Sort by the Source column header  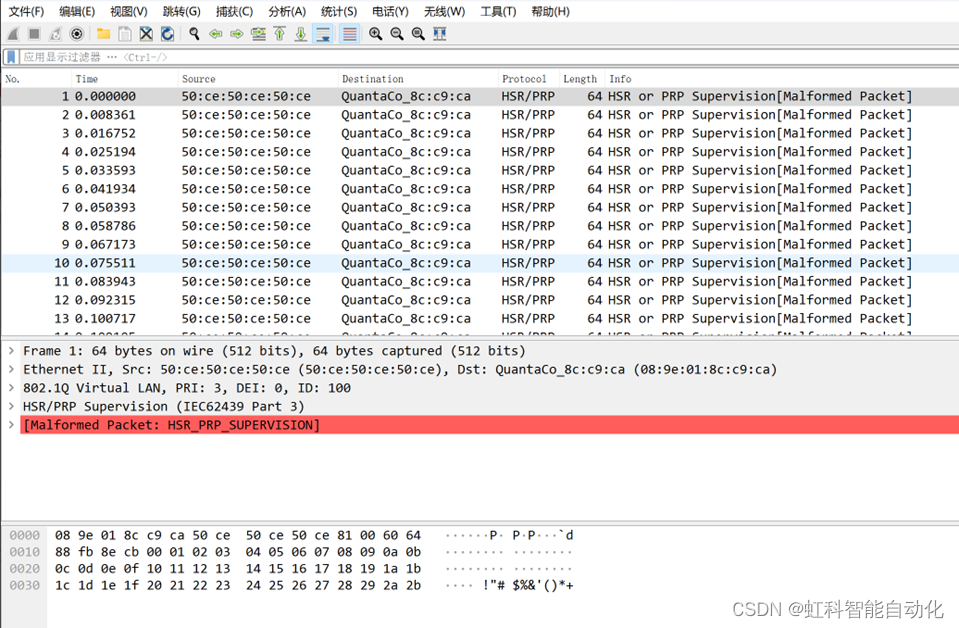[257, 79]
